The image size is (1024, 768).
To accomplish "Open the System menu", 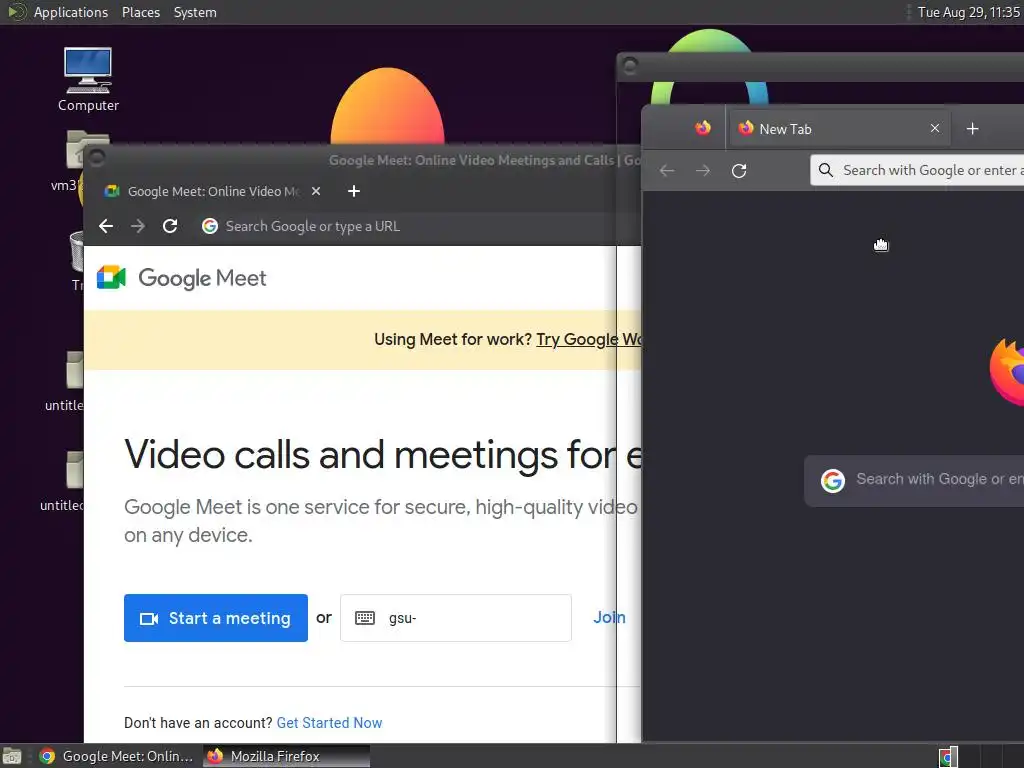I will tap(195, 12).
